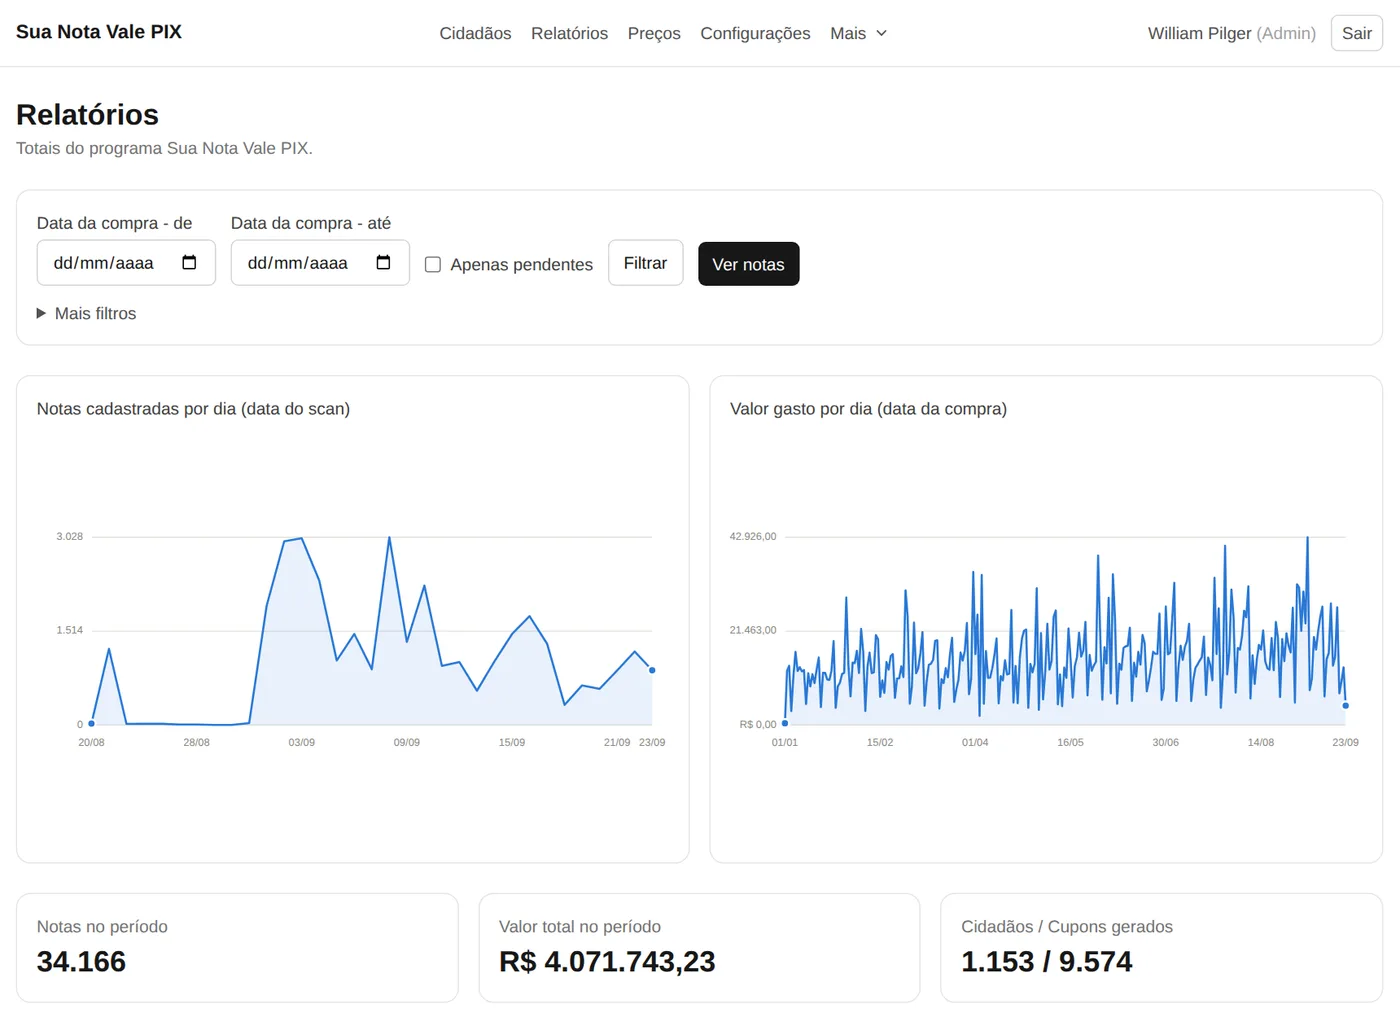
Task: Focus the 'Data da compra - de' date field
Action: tap(126, 263)
